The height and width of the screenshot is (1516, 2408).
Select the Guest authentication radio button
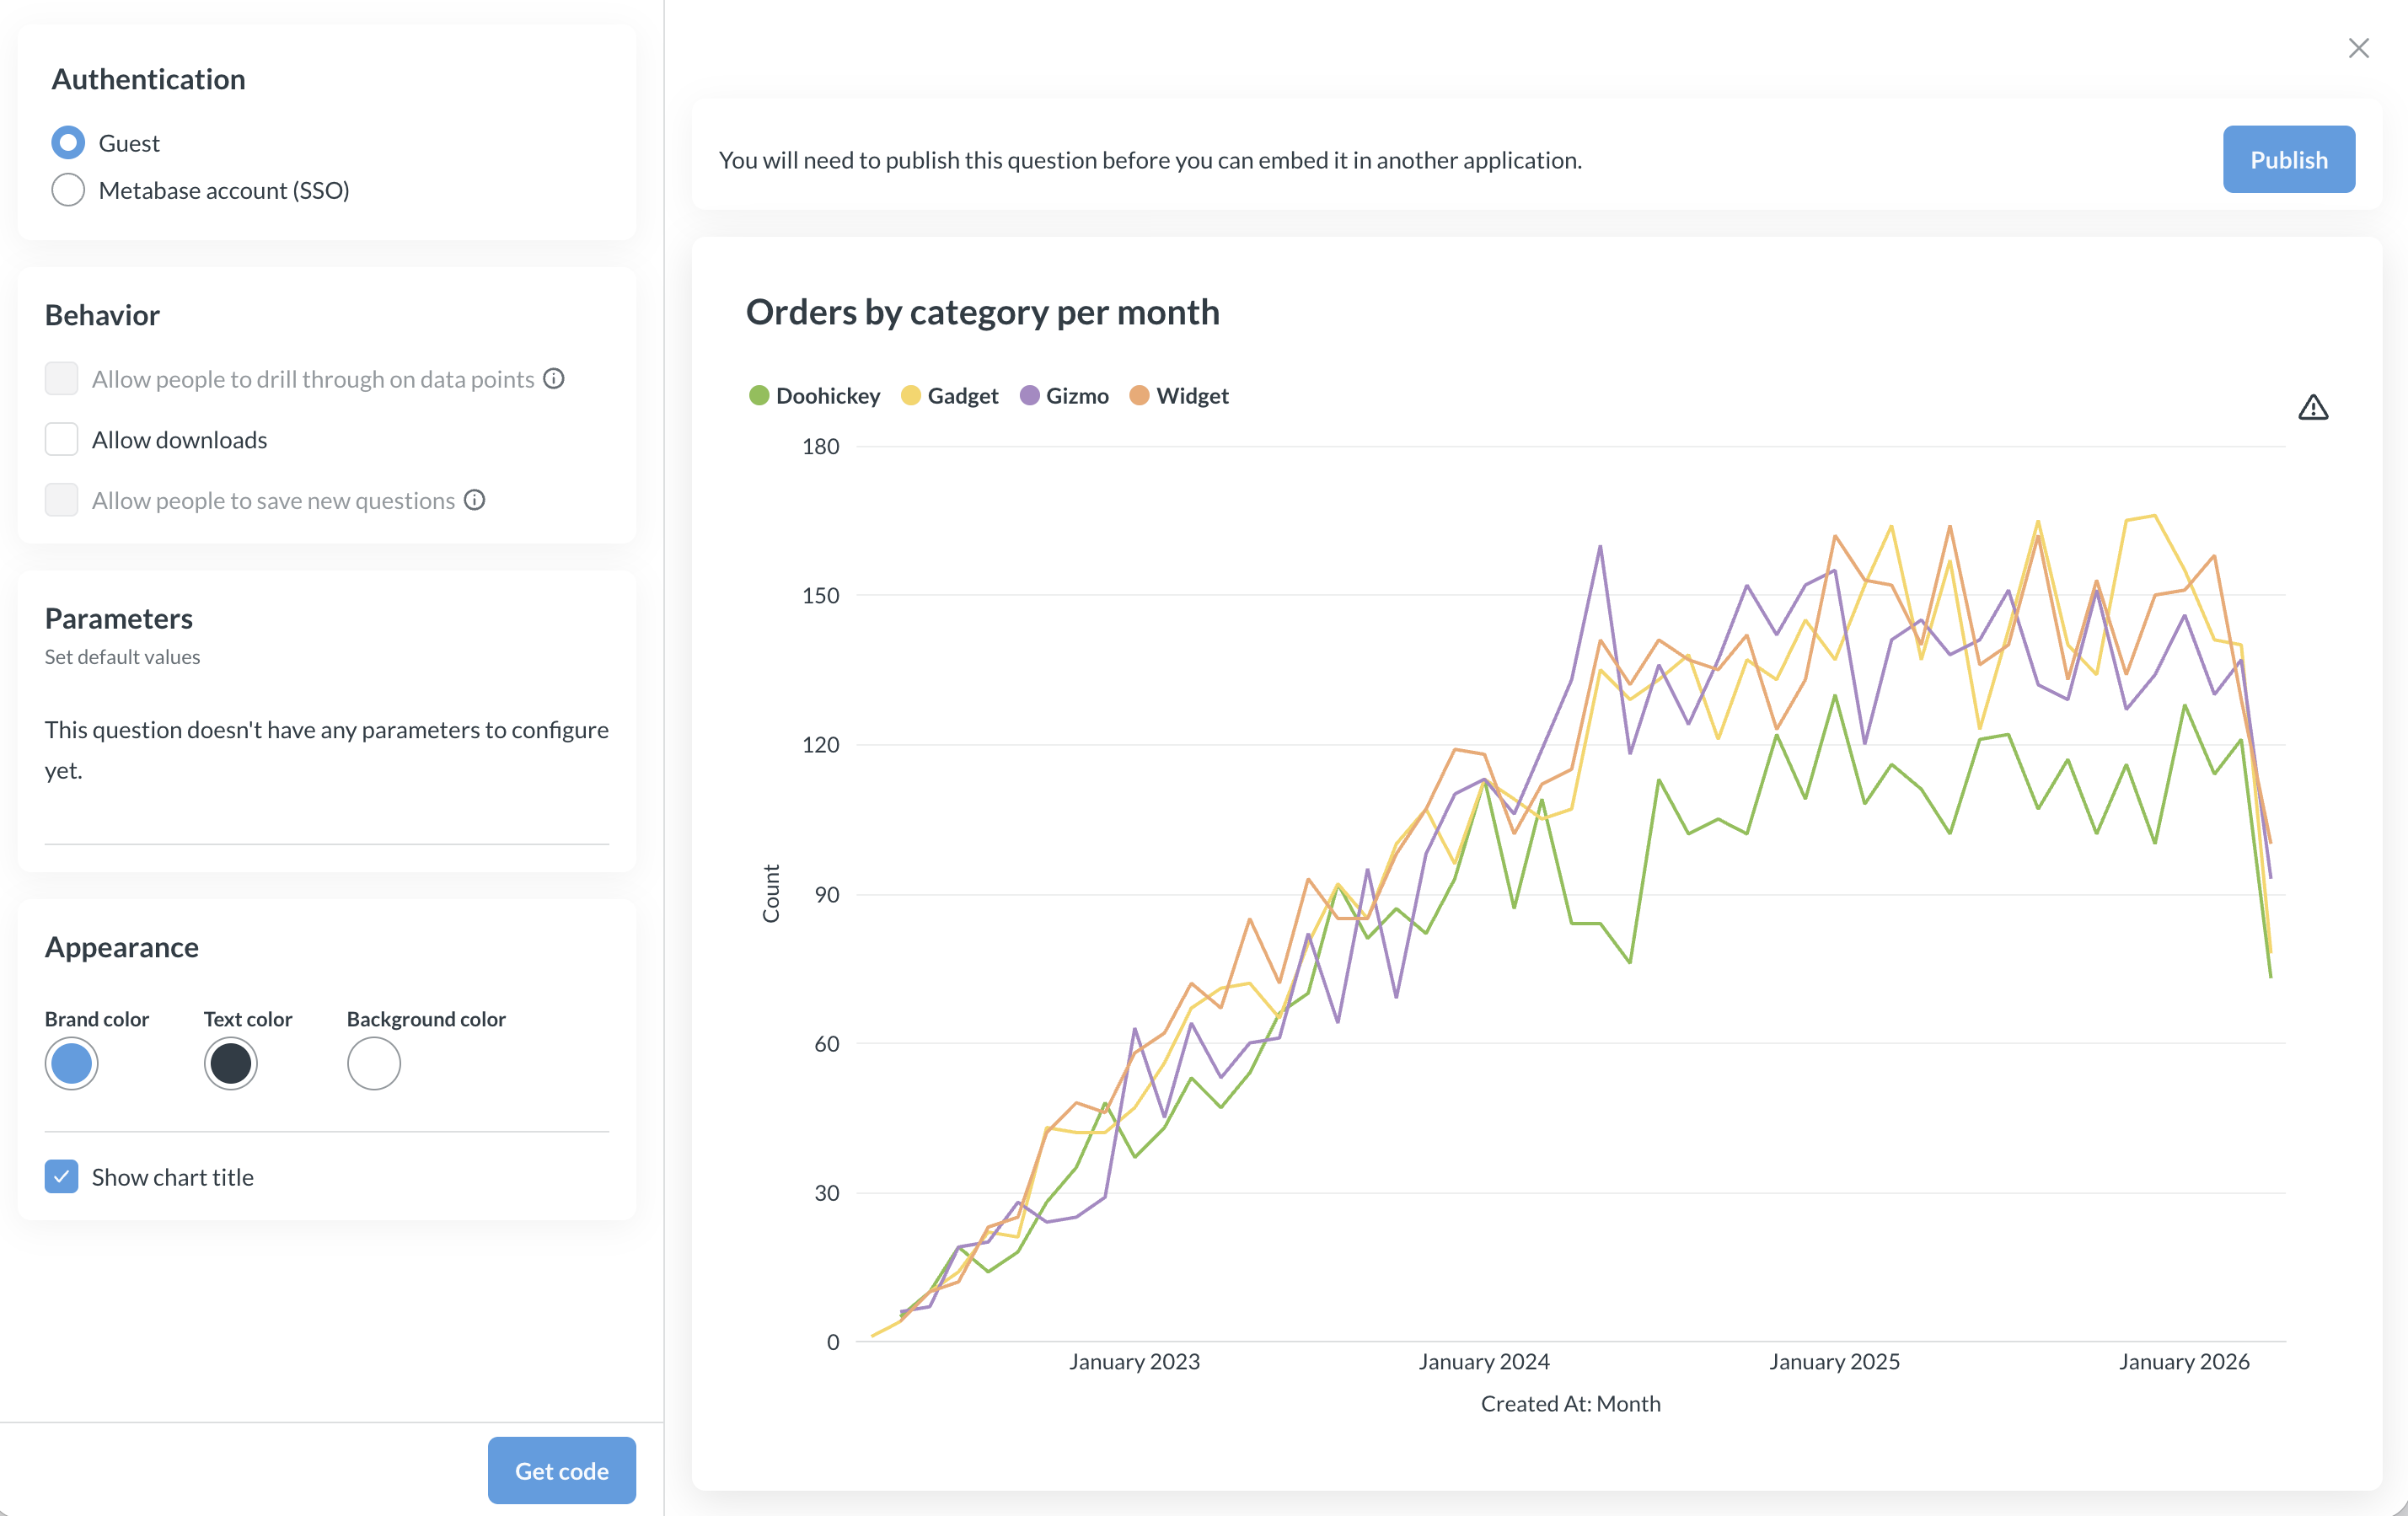[x=68, y=143]
